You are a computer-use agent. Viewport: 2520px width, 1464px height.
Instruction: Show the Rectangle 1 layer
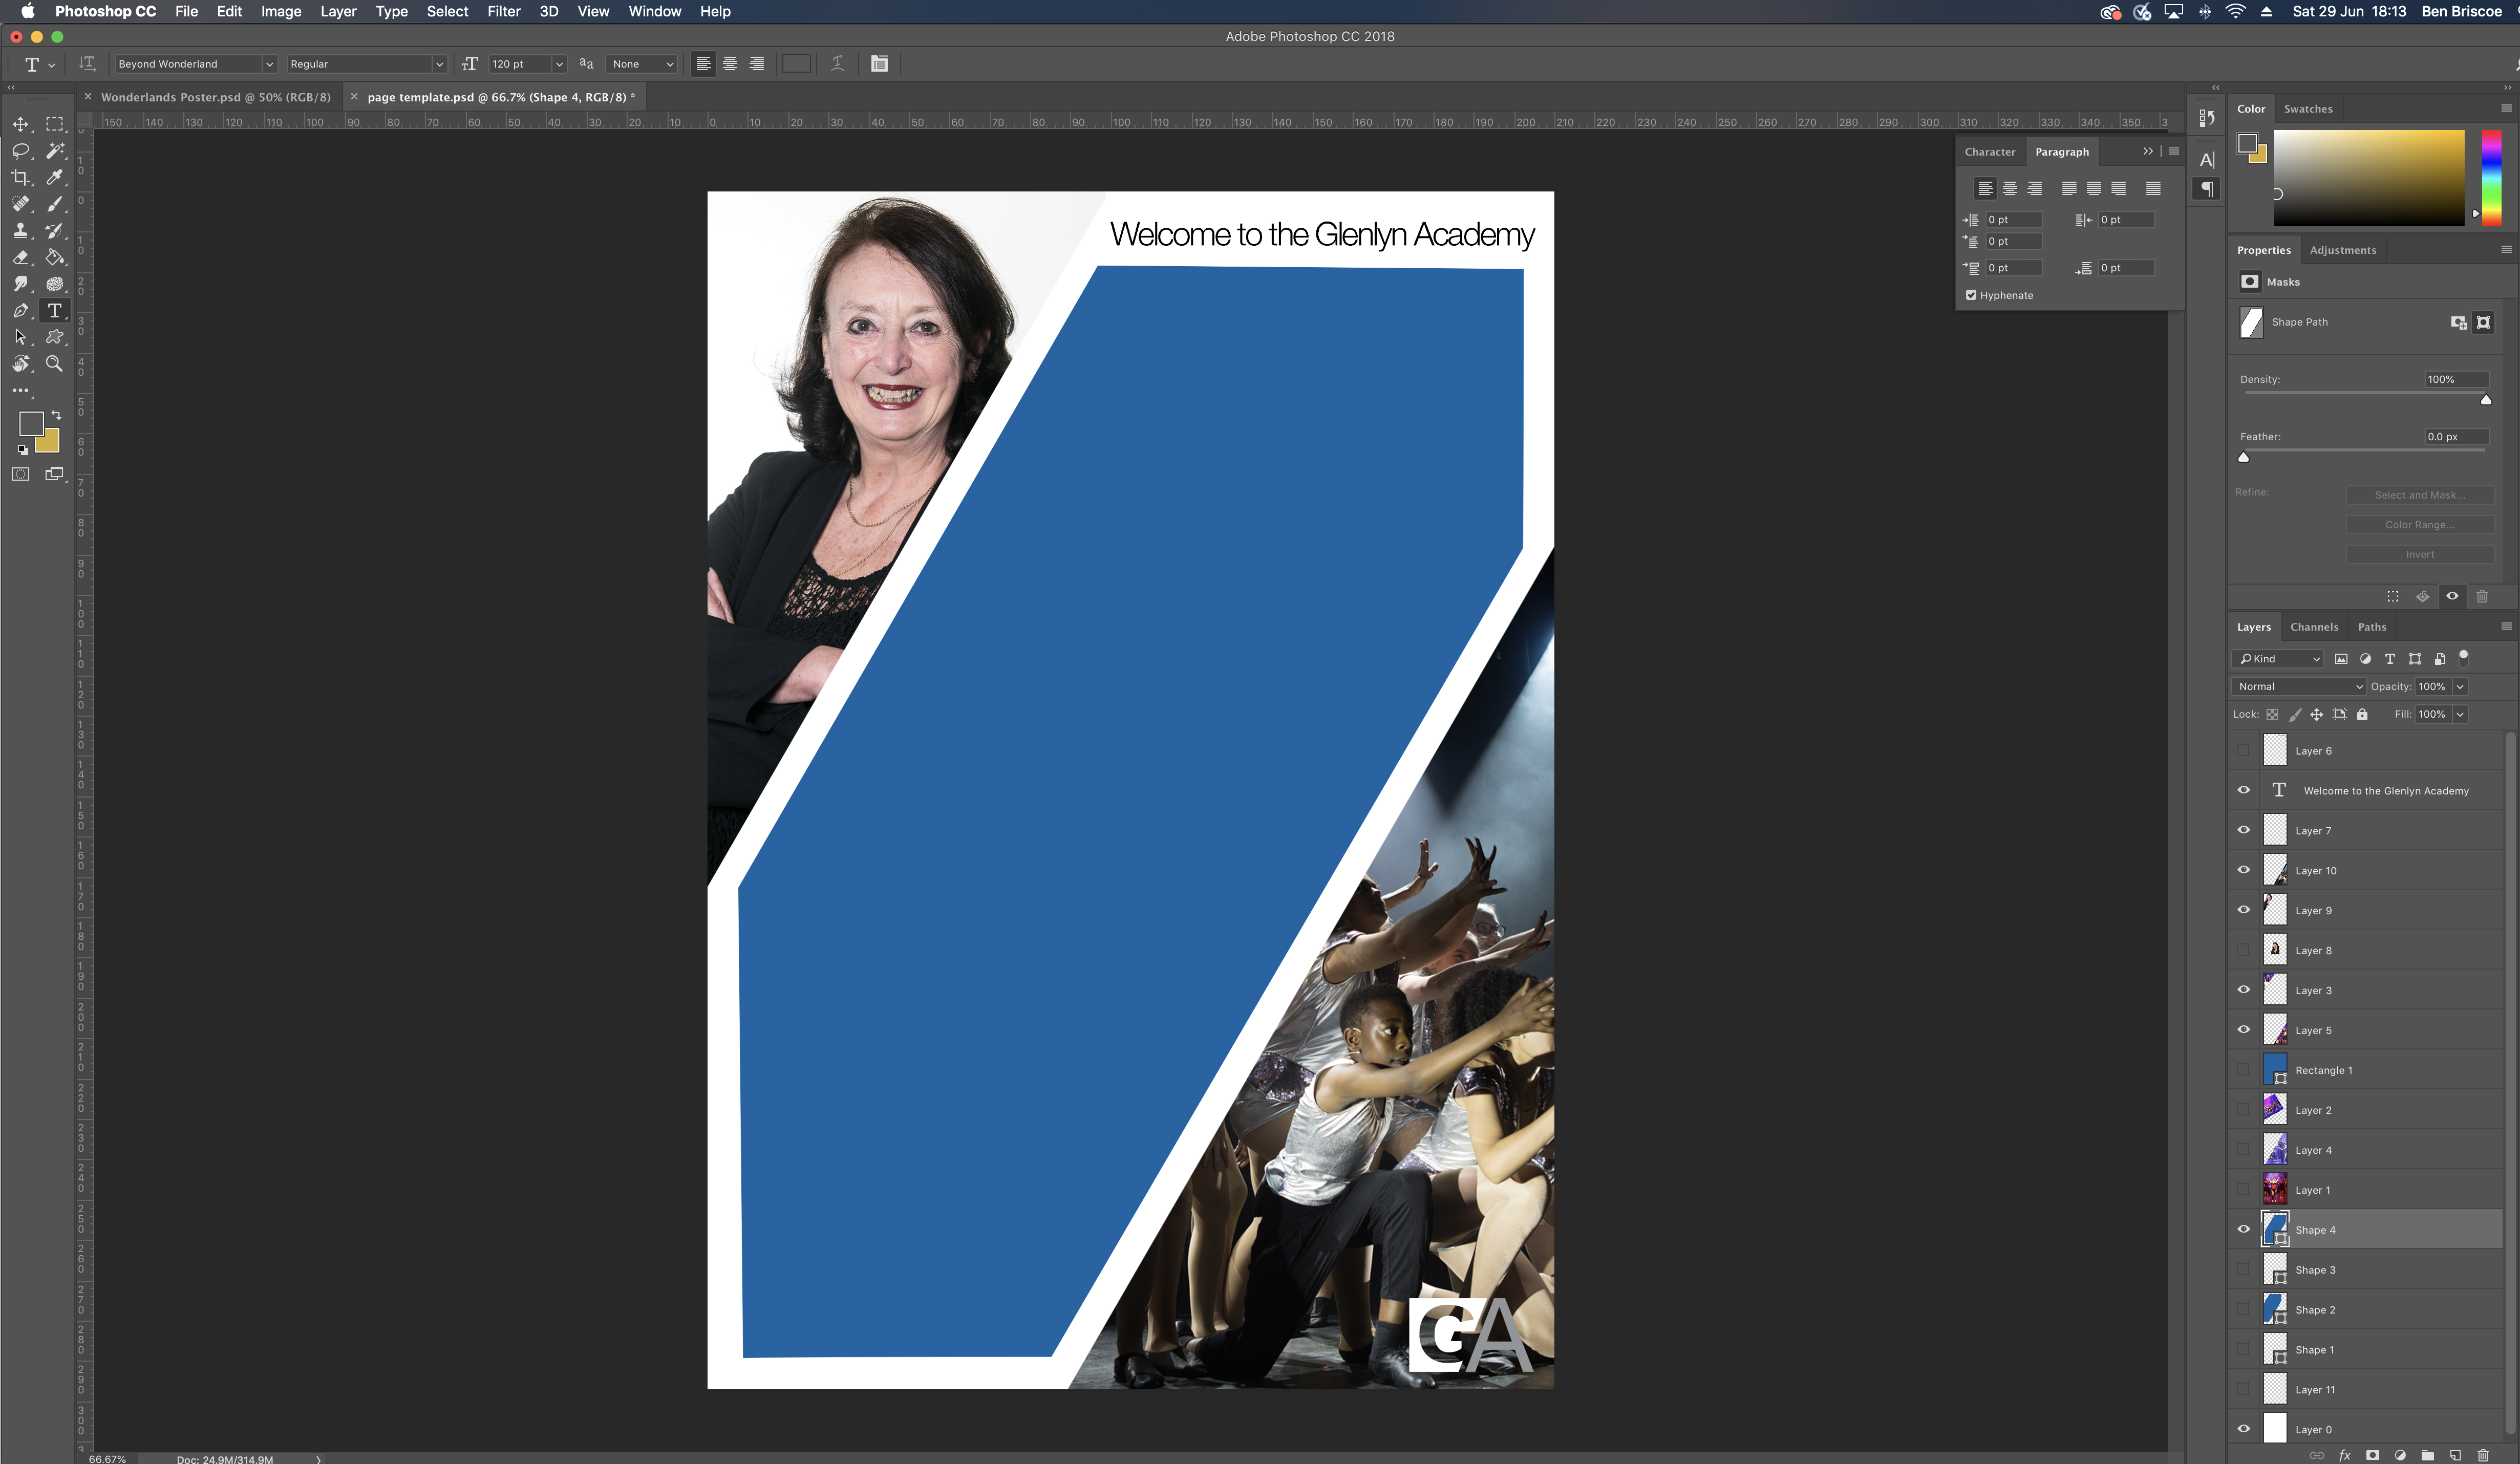click(x=2244, y=1070)
